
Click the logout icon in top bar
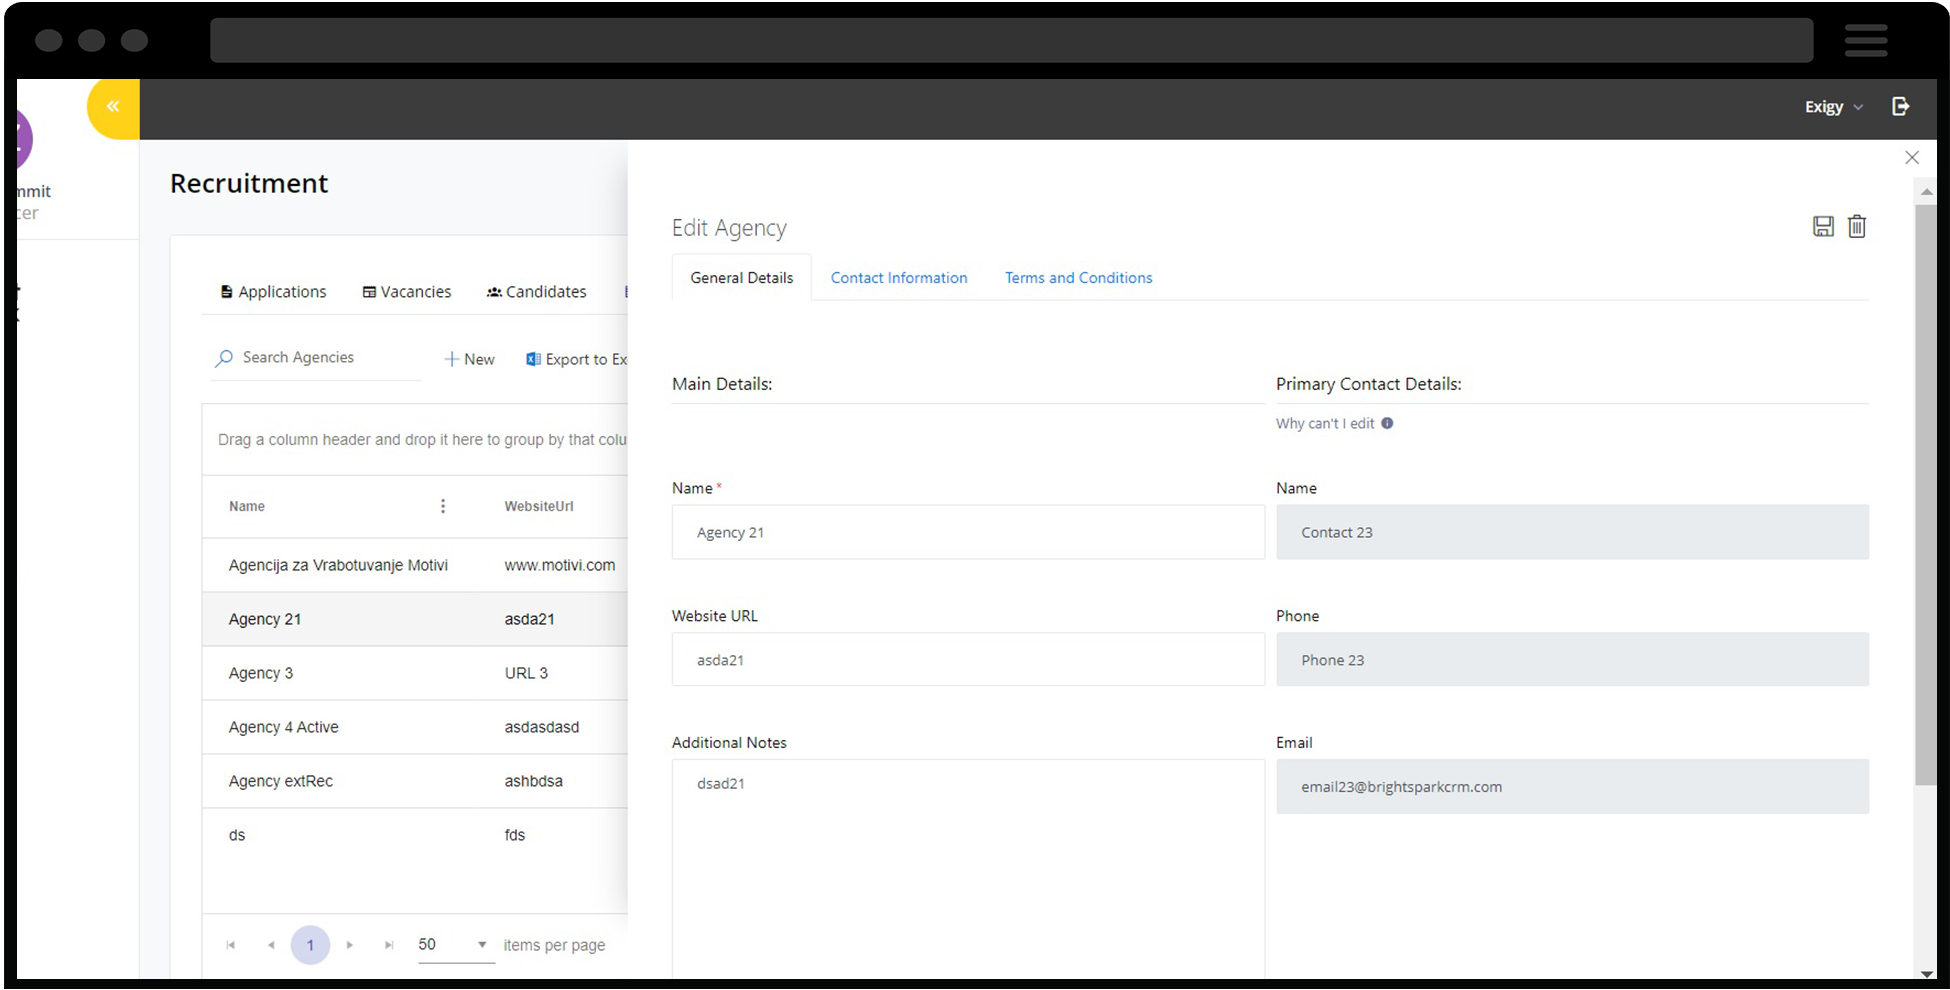click(1901, 107)
